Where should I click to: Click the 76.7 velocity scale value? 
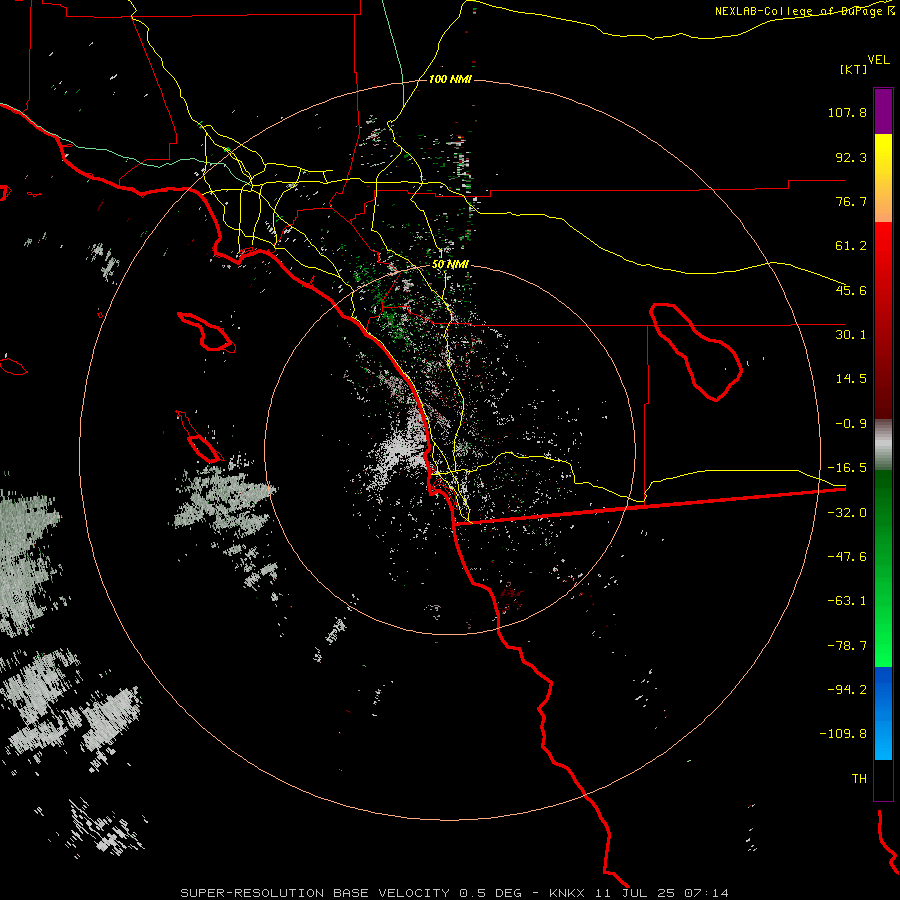point(851,201)
